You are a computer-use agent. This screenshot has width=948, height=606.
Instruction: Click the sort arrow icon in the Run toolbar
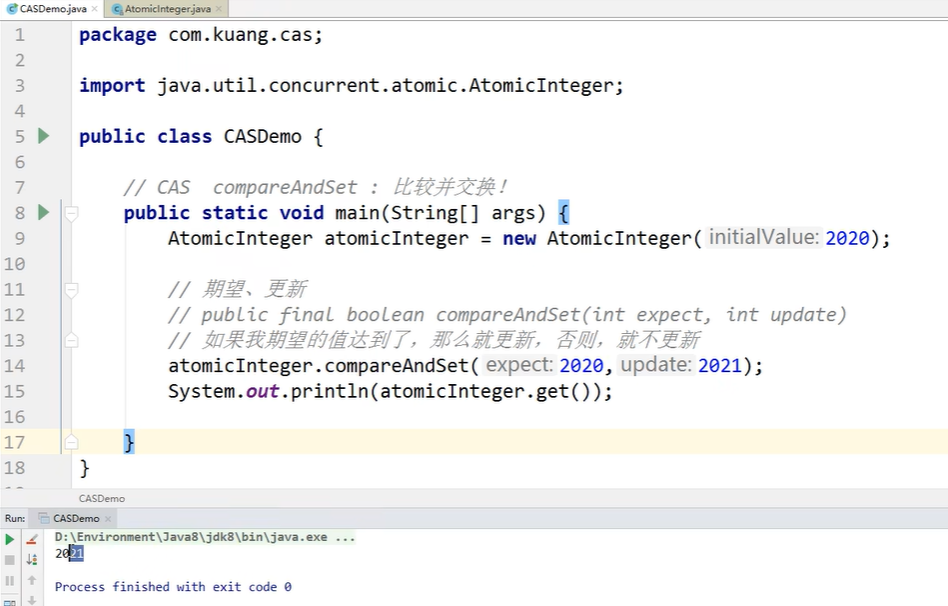tap(32, 560)
